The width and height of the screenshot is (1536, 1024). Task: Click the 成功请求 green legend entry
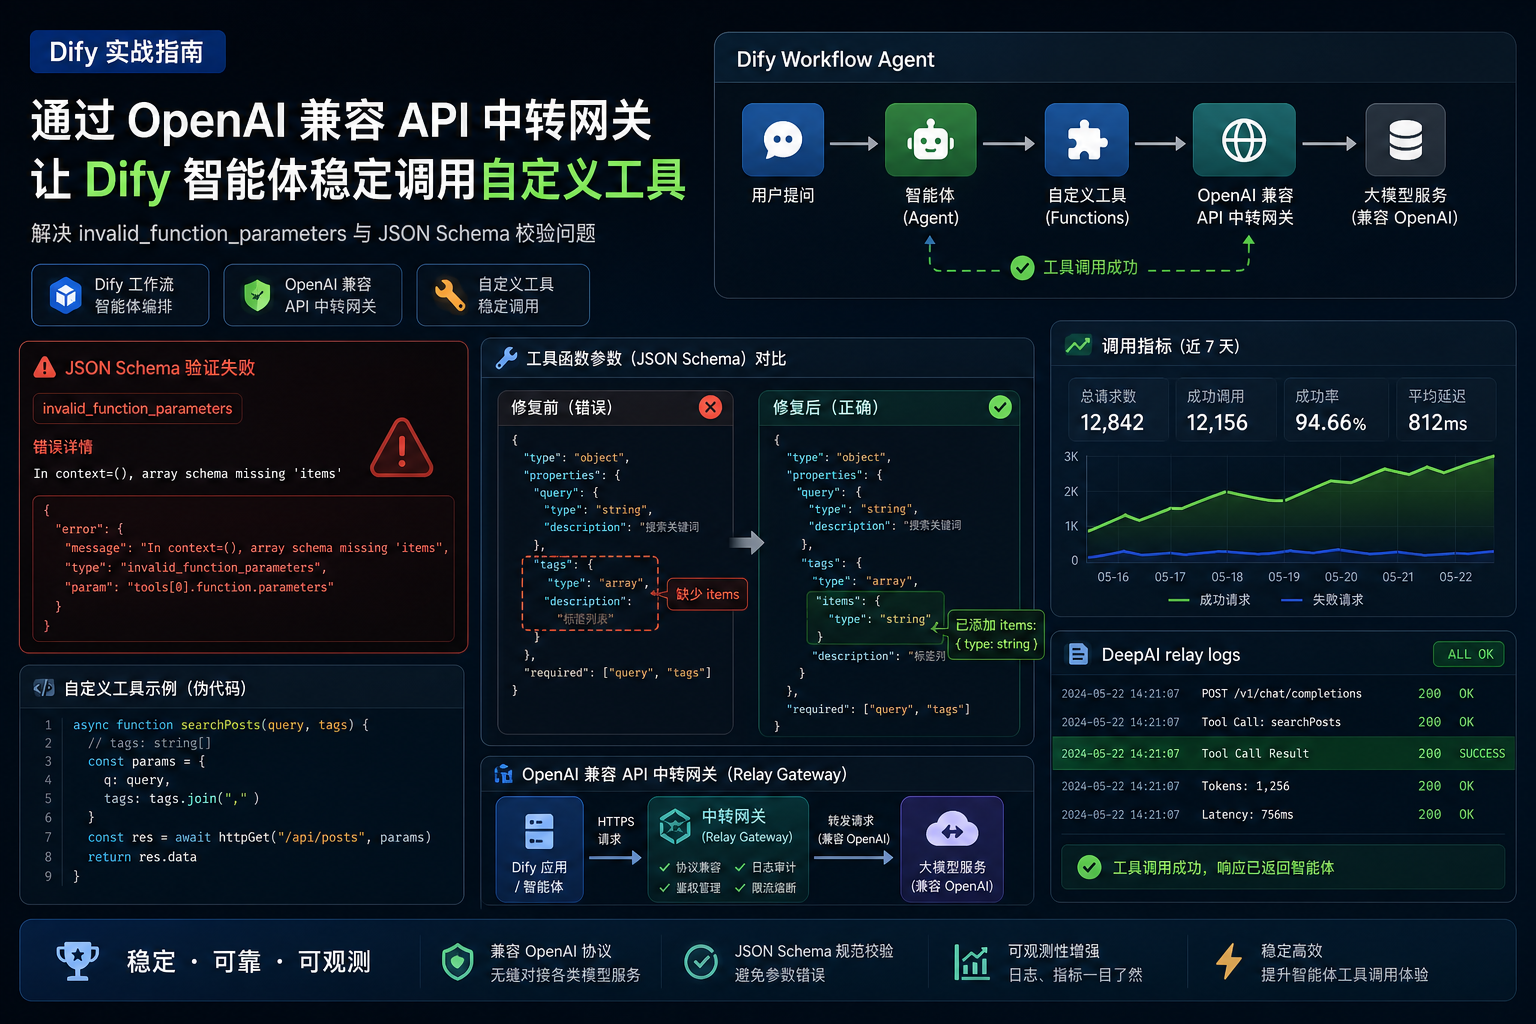click(x=1209, y=600)
